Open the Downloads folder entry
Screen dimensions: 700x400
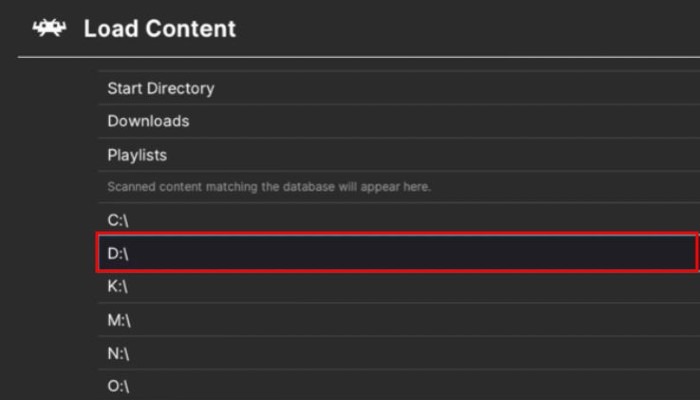point(148,121)
